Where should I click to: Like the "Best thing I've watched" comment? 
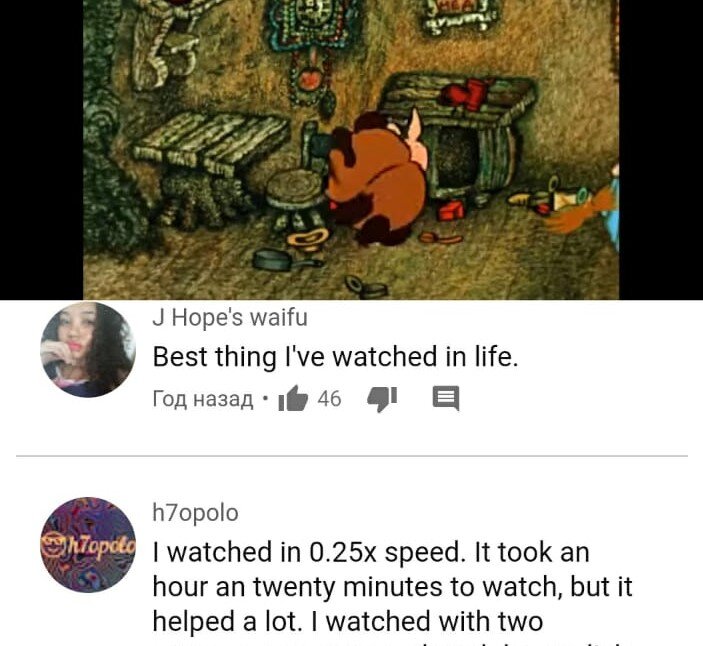pyautogui.click(x=293, y=399)
